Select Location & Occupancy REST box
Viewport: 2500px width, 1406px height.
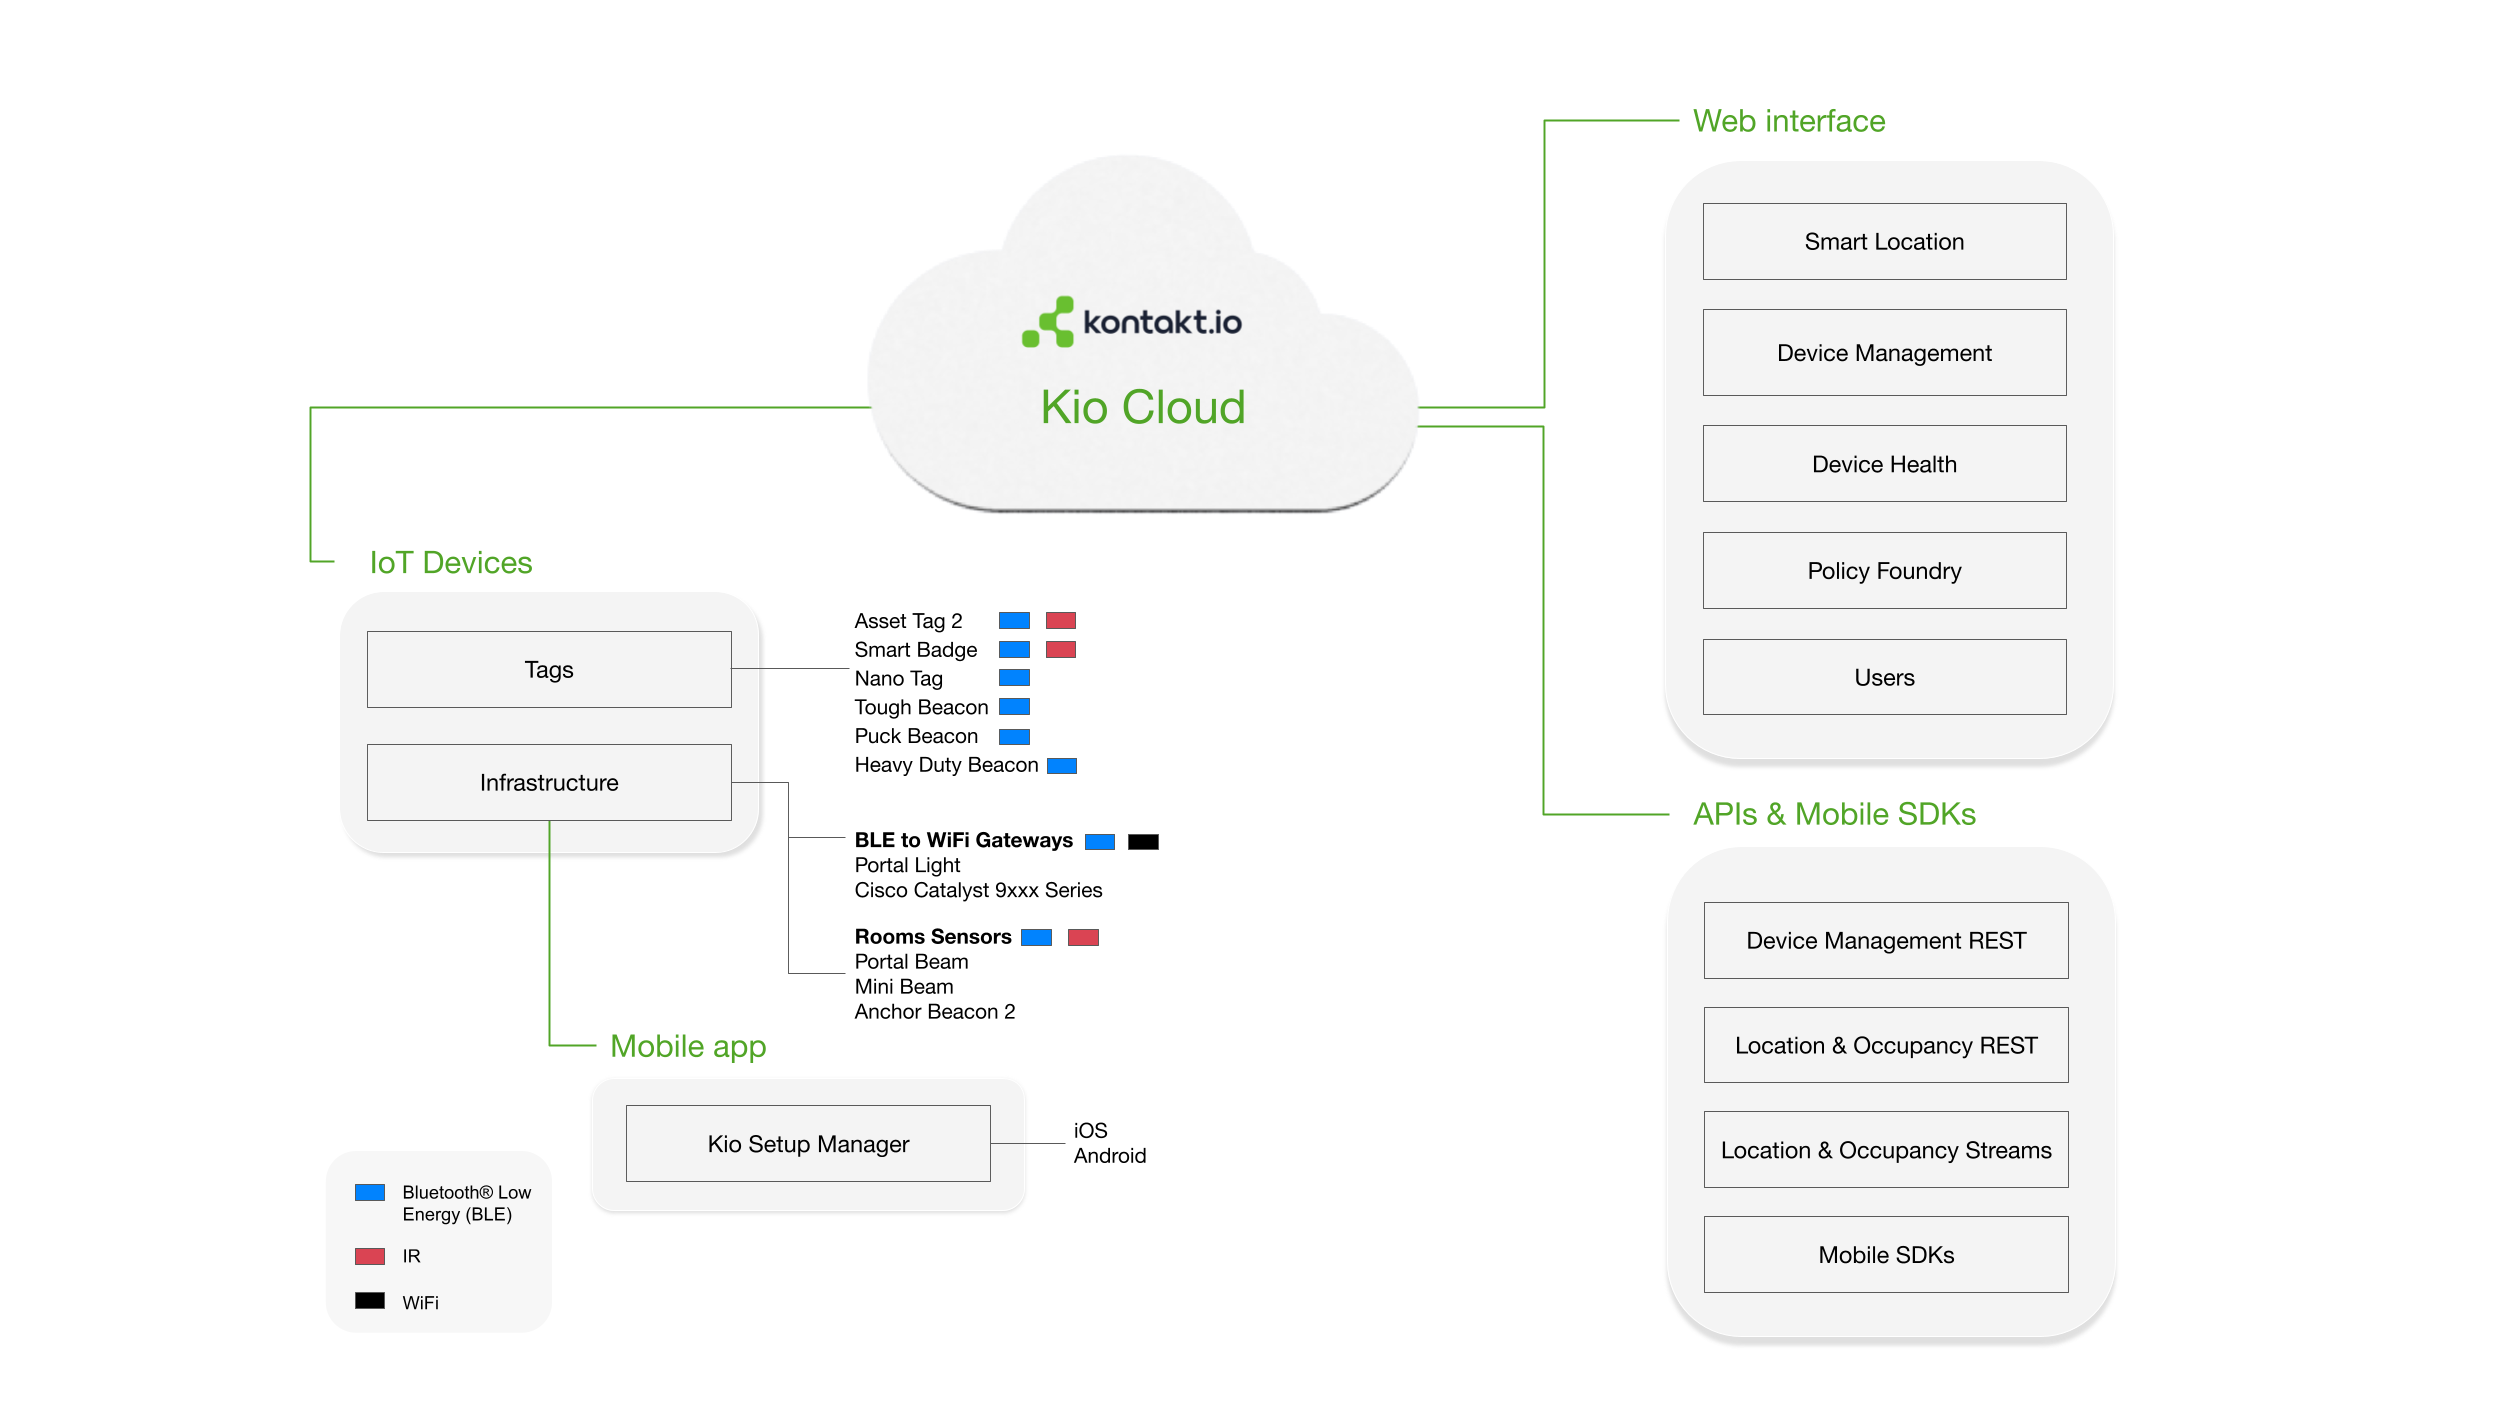tap(1886, 1046)
